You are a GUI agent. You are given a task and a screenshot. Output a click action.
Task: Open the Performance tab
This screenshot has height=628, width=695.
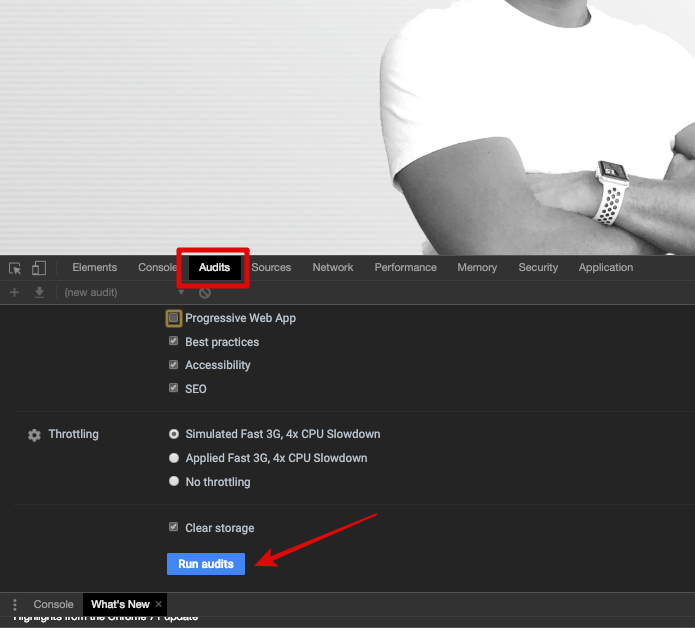pos(405,267)
